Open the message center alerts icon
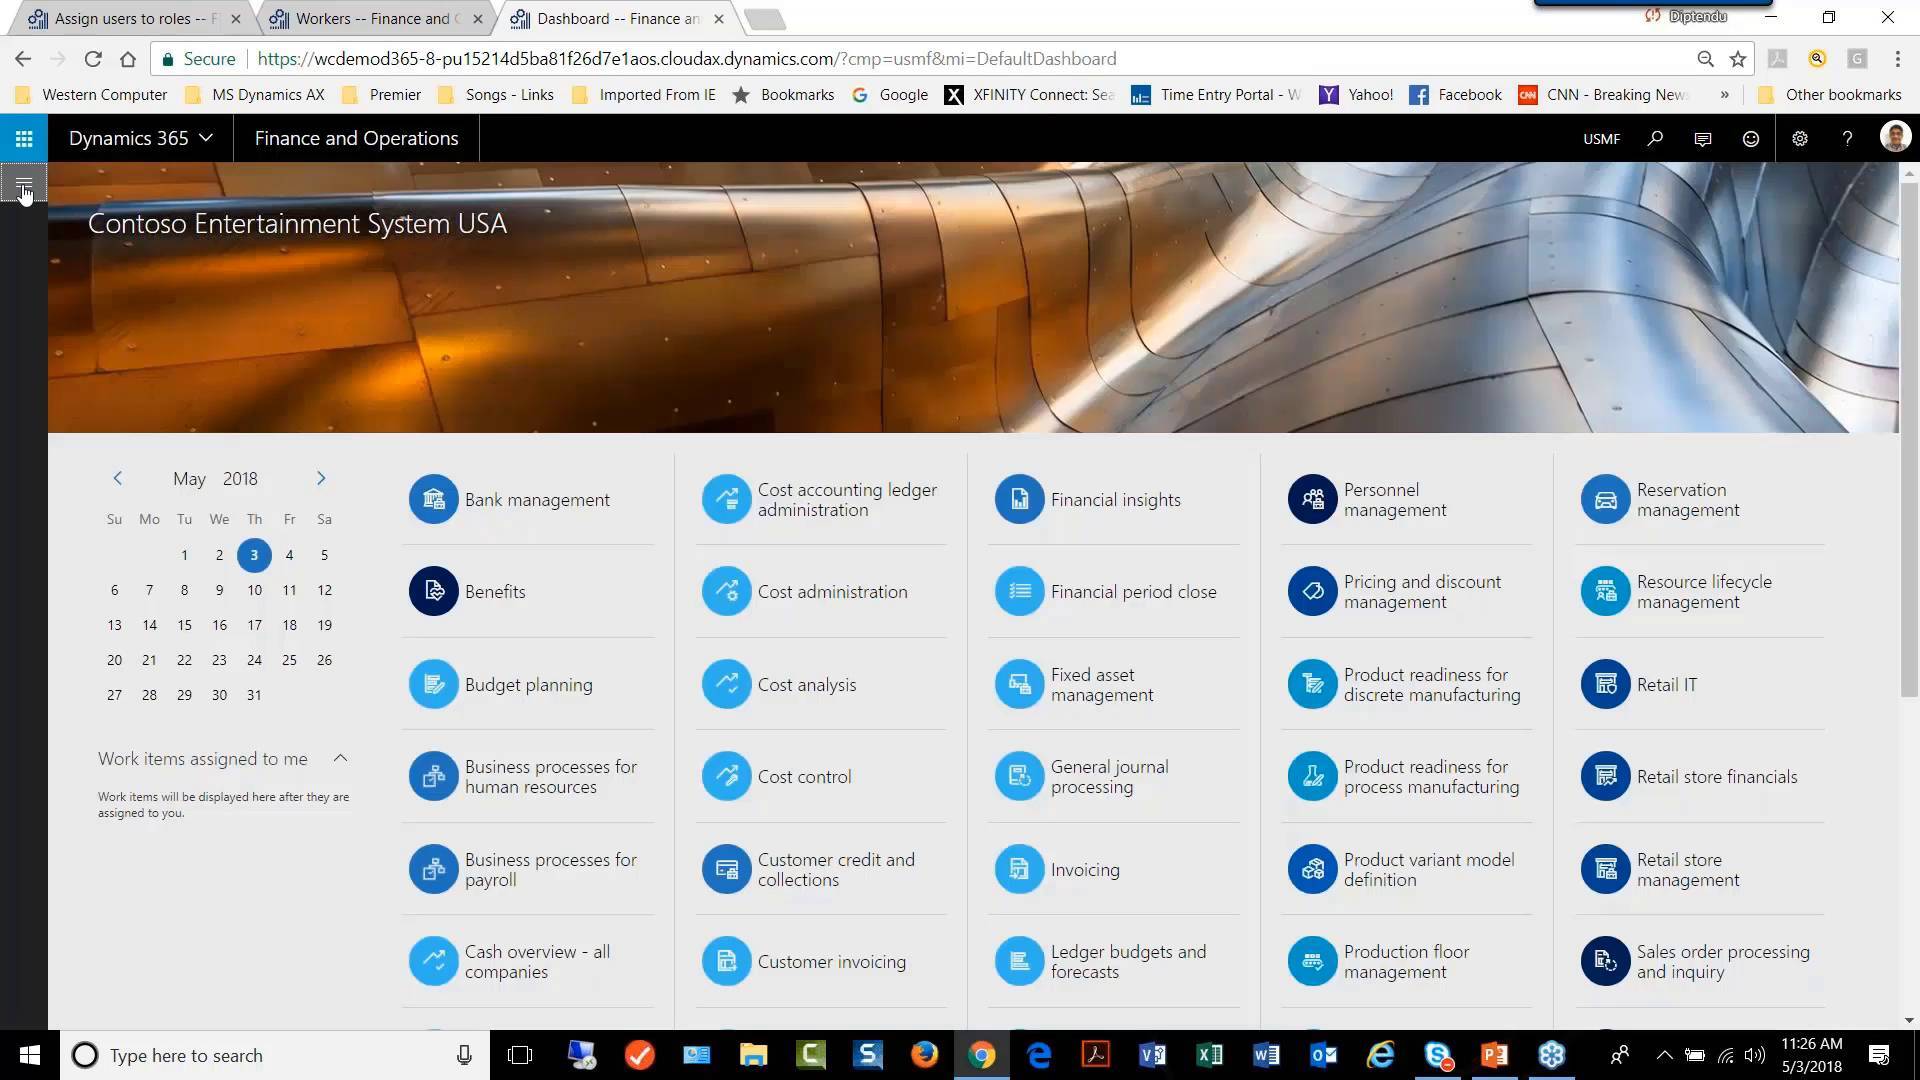 pos(1702,138)
